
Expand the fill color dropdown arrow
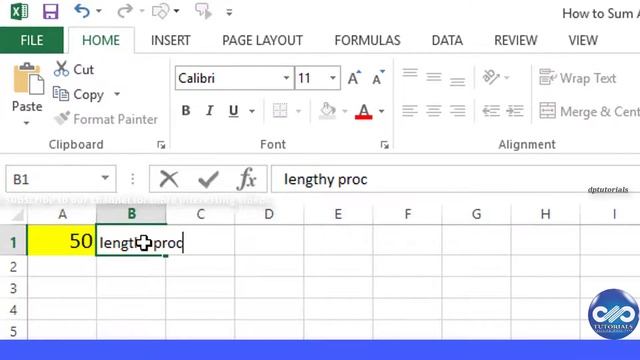(x=345, y=111)
